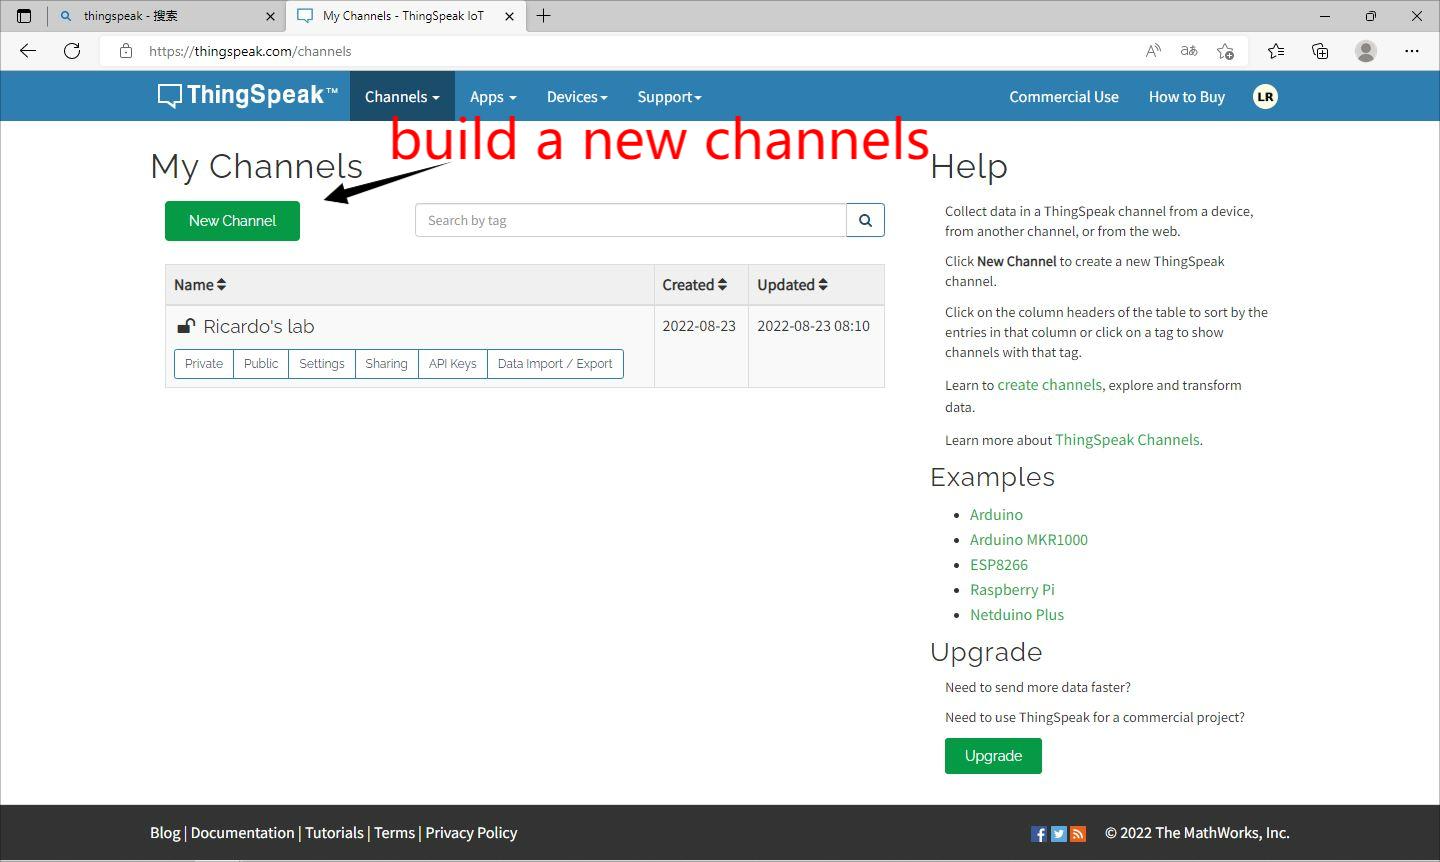
Task: Click the lock icon next to Ricardo's lab
Action: point(185,326)
